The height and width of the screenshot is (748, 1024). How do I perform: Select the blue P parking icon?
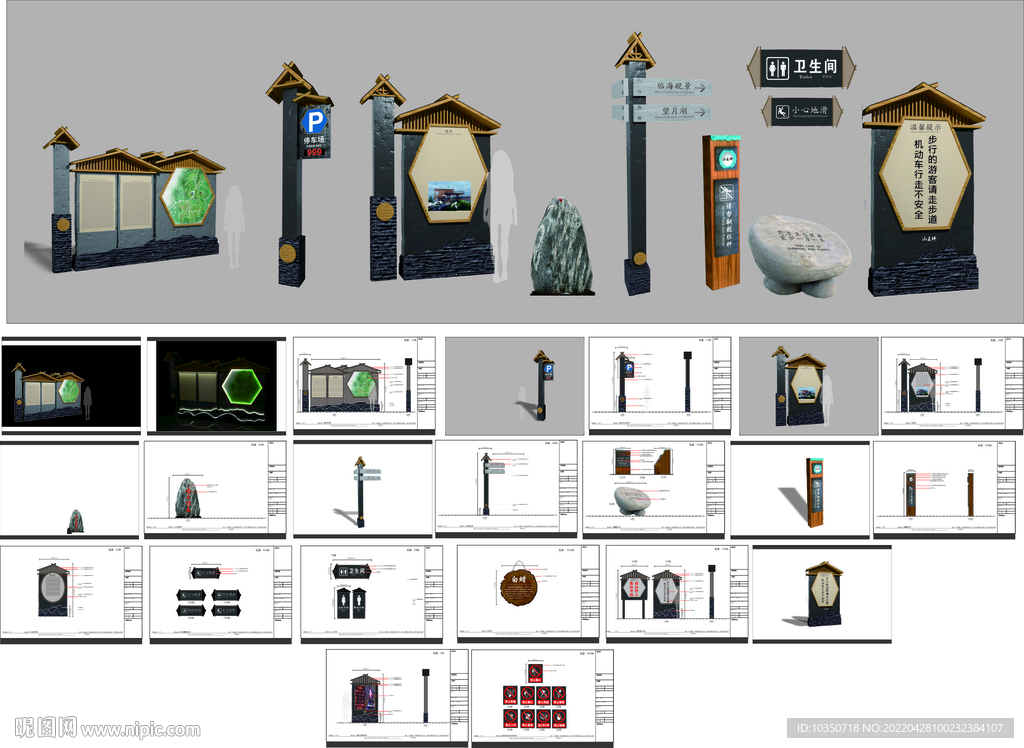coord(315,120)
